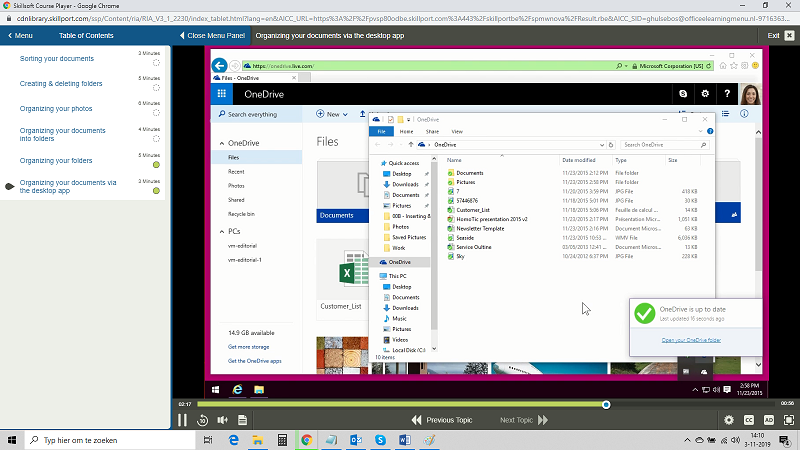Open the New dropdown in OneDrive
Screen dimensions: 800x450
(x=332, y=114)
